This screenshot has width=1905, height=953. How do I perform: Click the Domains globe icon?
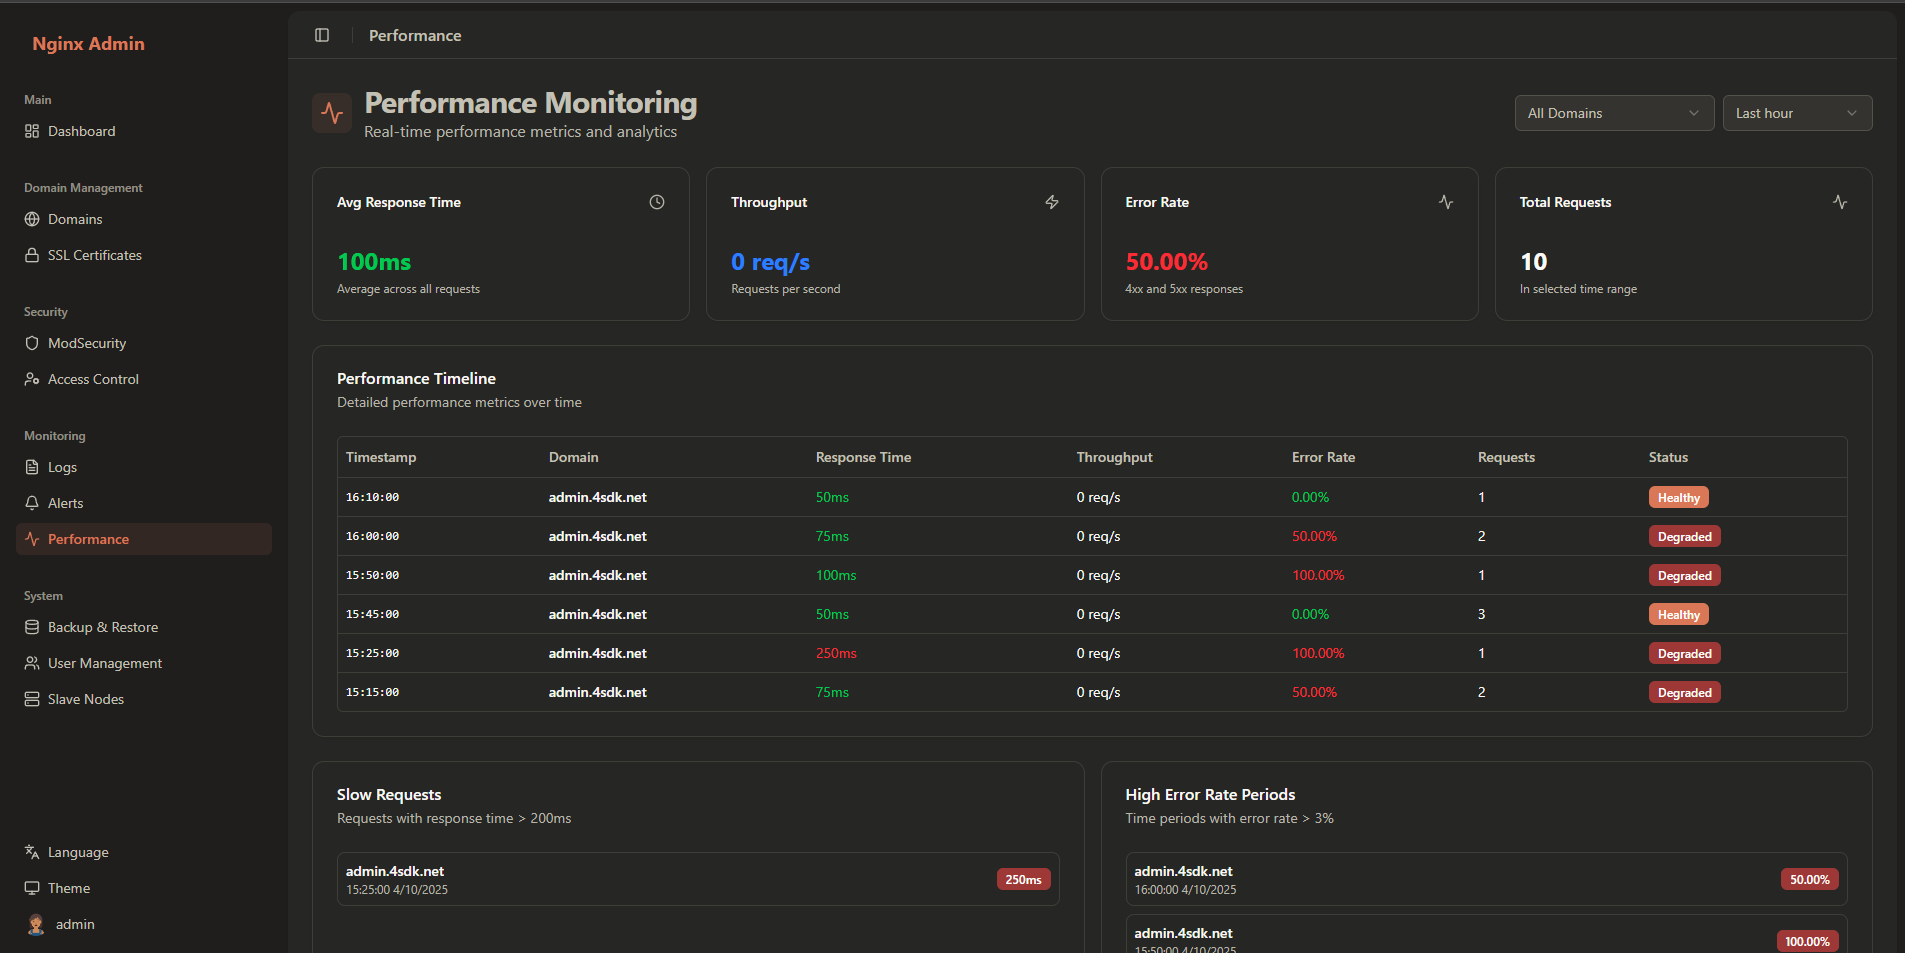(32, 219)
